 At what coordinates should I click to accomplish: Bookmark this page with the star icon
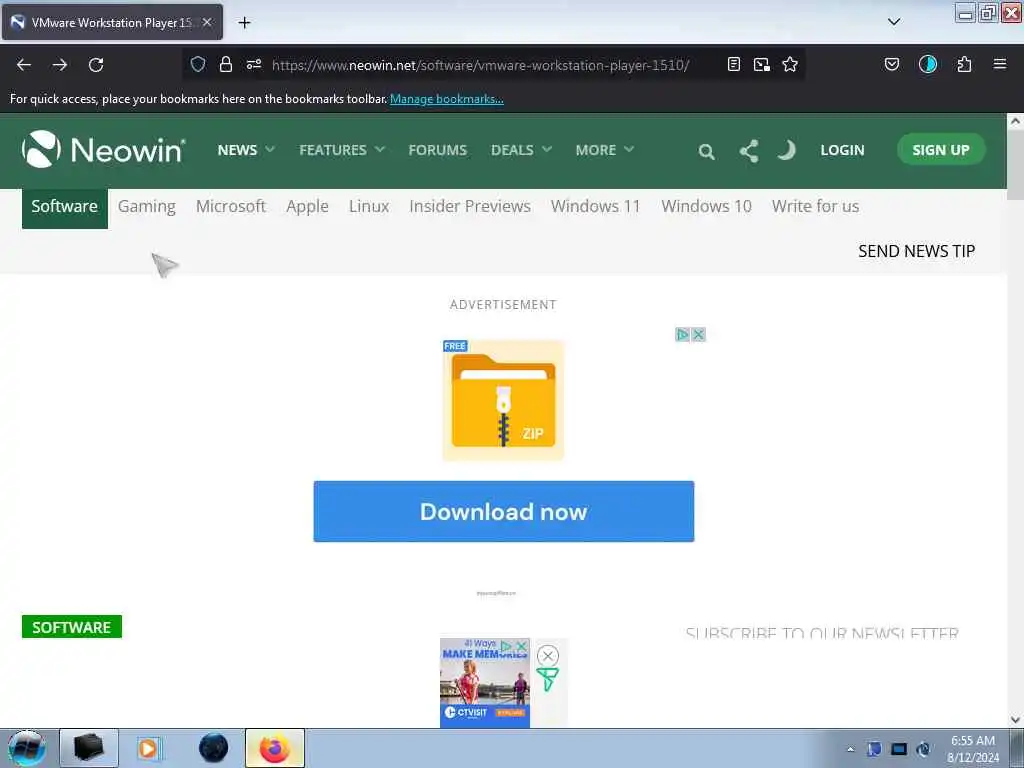click(790, 64)
